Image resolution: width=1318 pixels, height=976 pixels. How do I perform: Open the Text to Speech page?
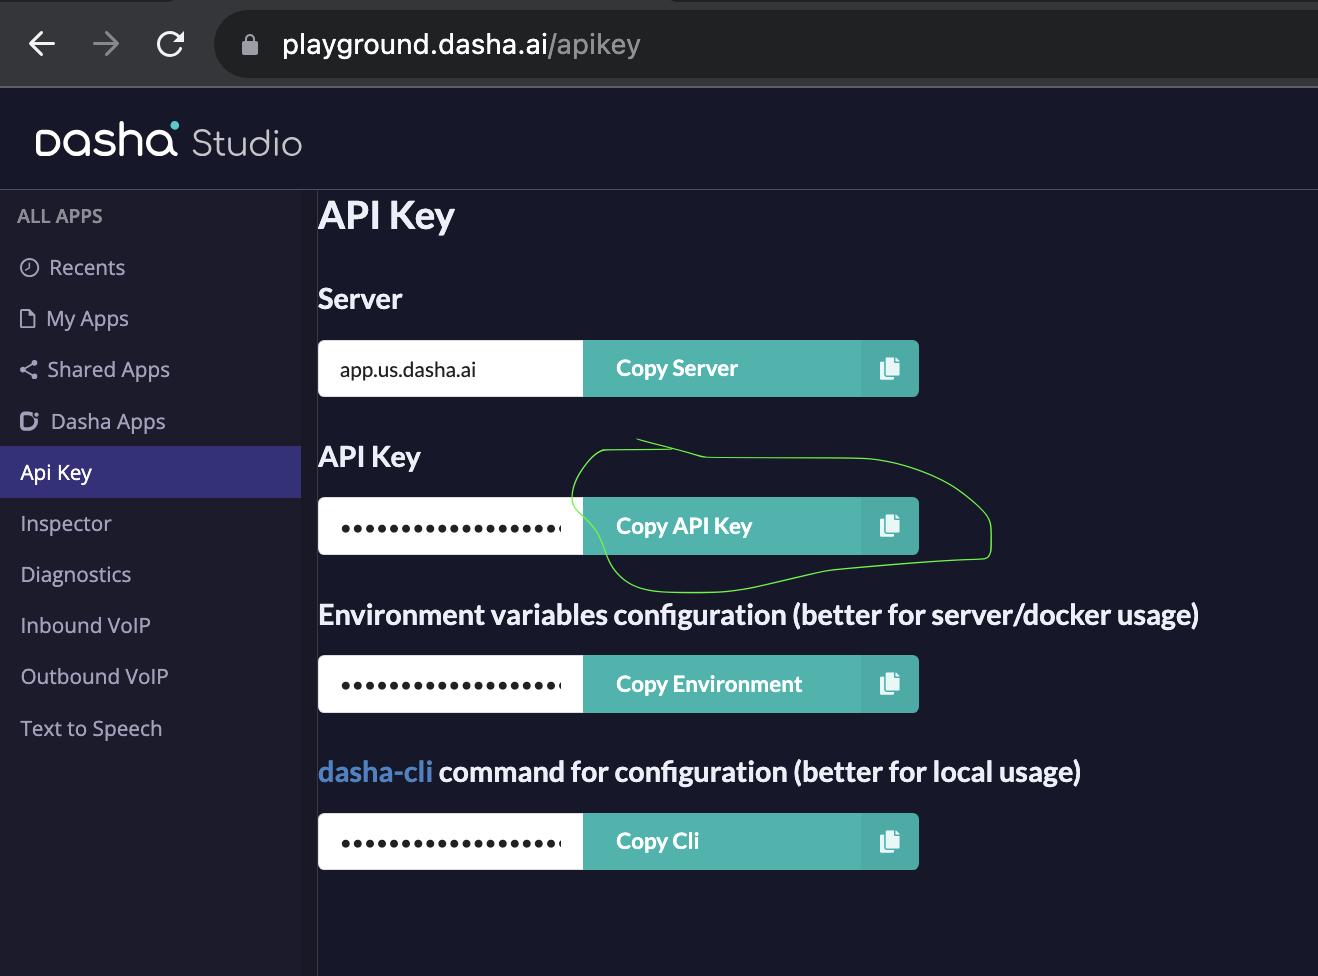(x=91, y=729)
